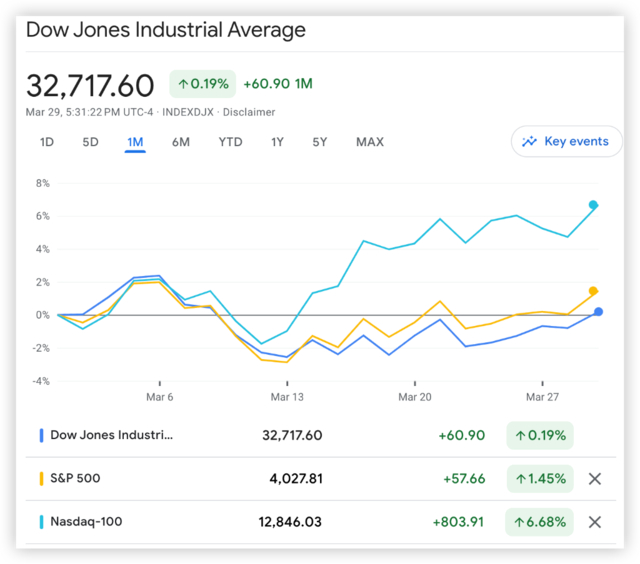640x564 pixels.
Task: Remove Nasdaq-100 comparison with X
Action: click(x=595, y=522)
